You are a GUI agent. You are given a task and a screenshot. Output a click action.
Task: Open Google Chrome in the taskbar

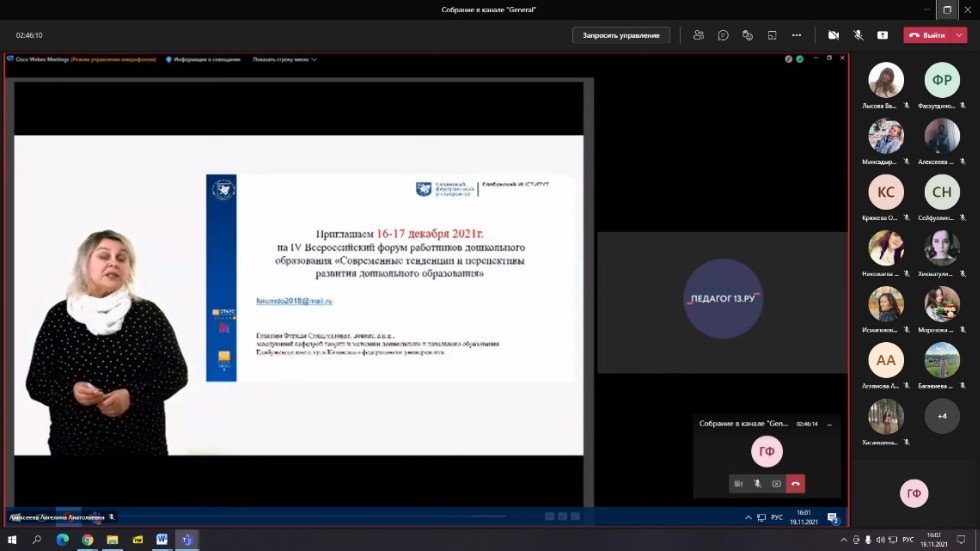pos(87,540)
